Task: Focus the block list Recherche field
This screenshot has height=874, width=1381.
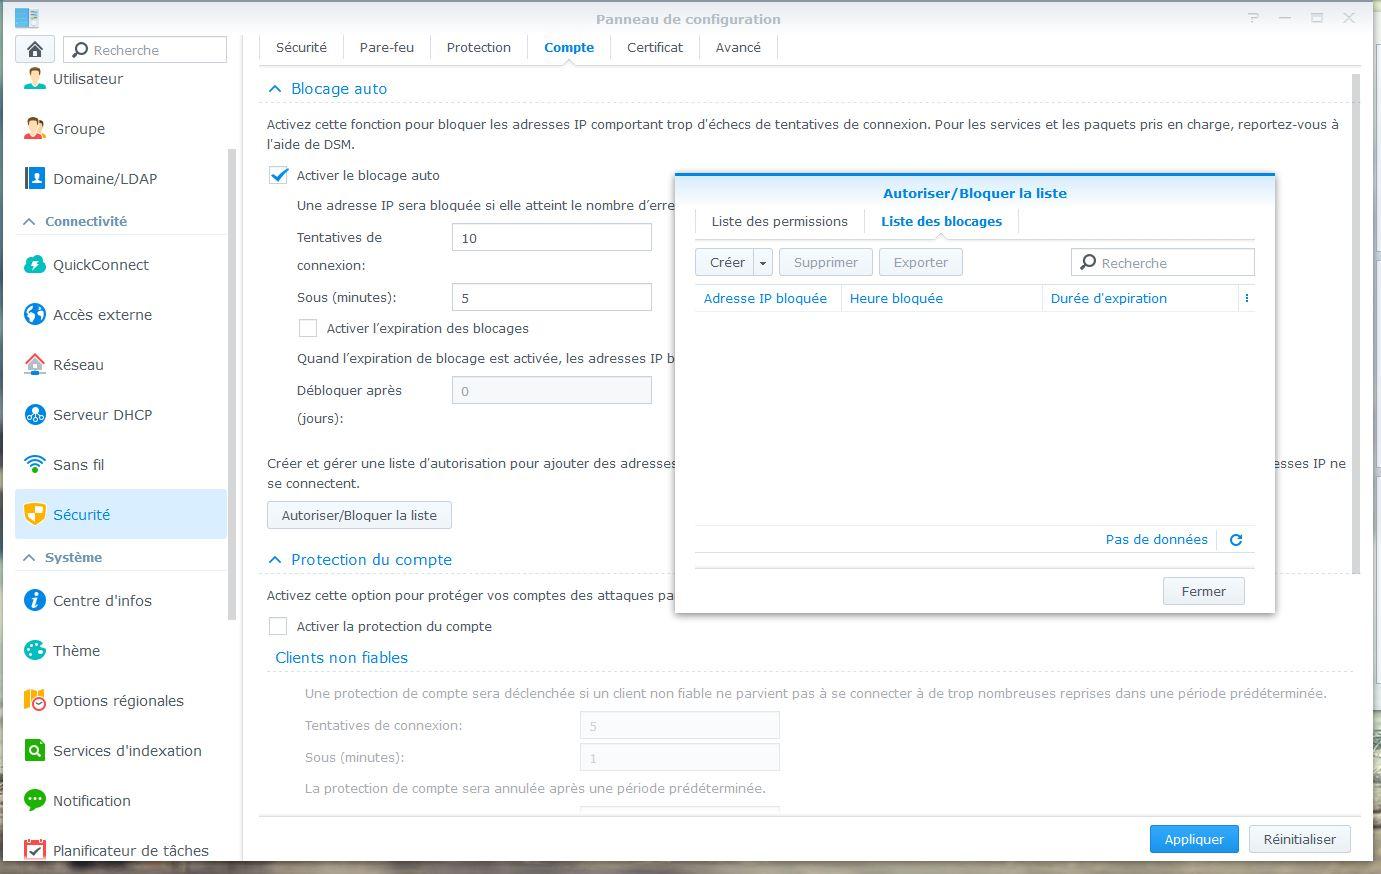Action: point(1162,263)
